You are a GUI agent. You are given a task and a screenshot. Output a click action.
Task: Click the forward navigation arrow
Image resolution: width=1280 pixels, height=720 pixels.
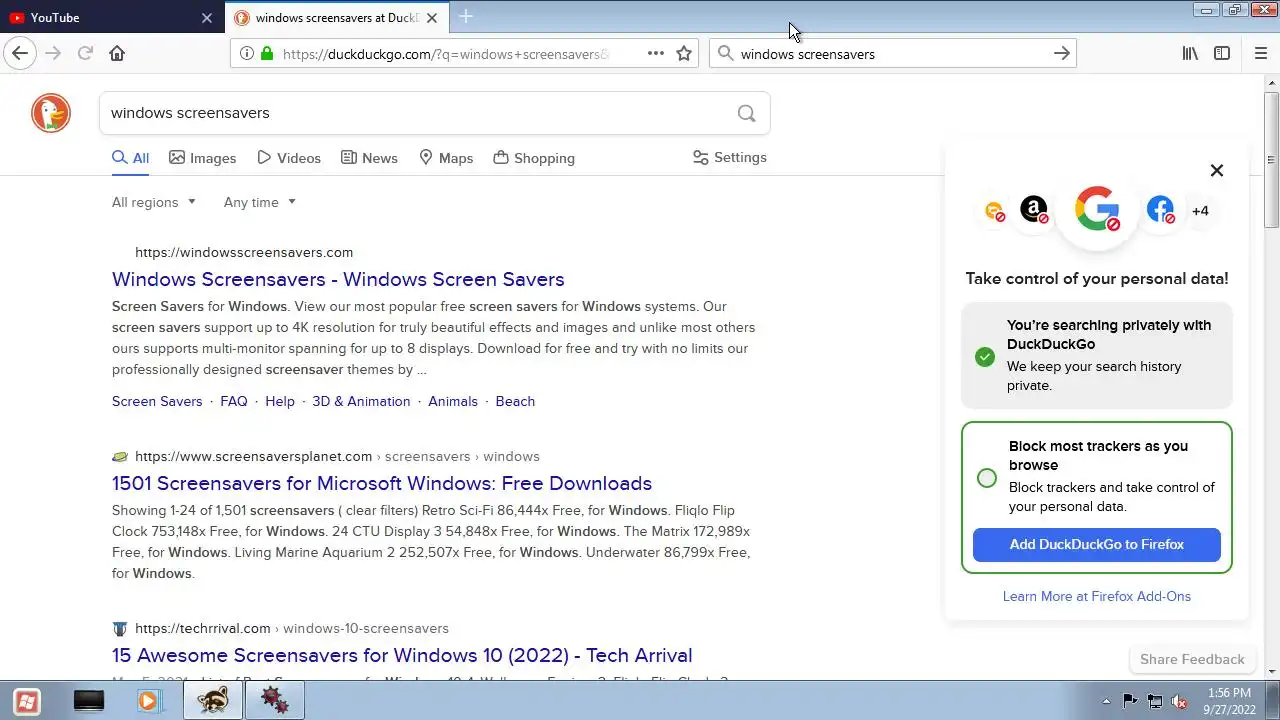pos(53,53)
